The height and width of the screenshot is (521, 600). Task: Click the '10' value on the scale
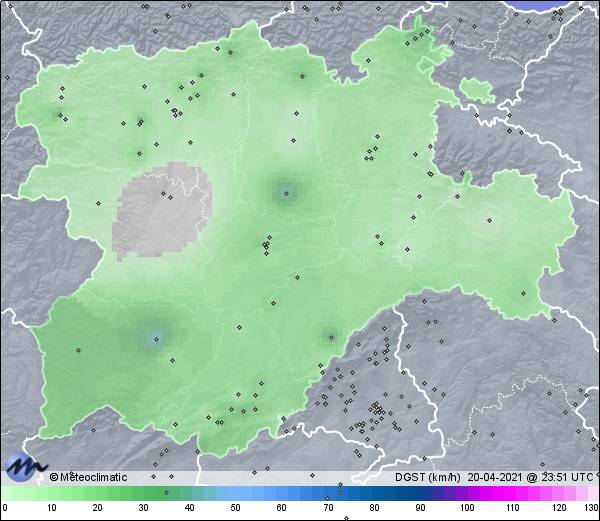(x=51, y=508)
